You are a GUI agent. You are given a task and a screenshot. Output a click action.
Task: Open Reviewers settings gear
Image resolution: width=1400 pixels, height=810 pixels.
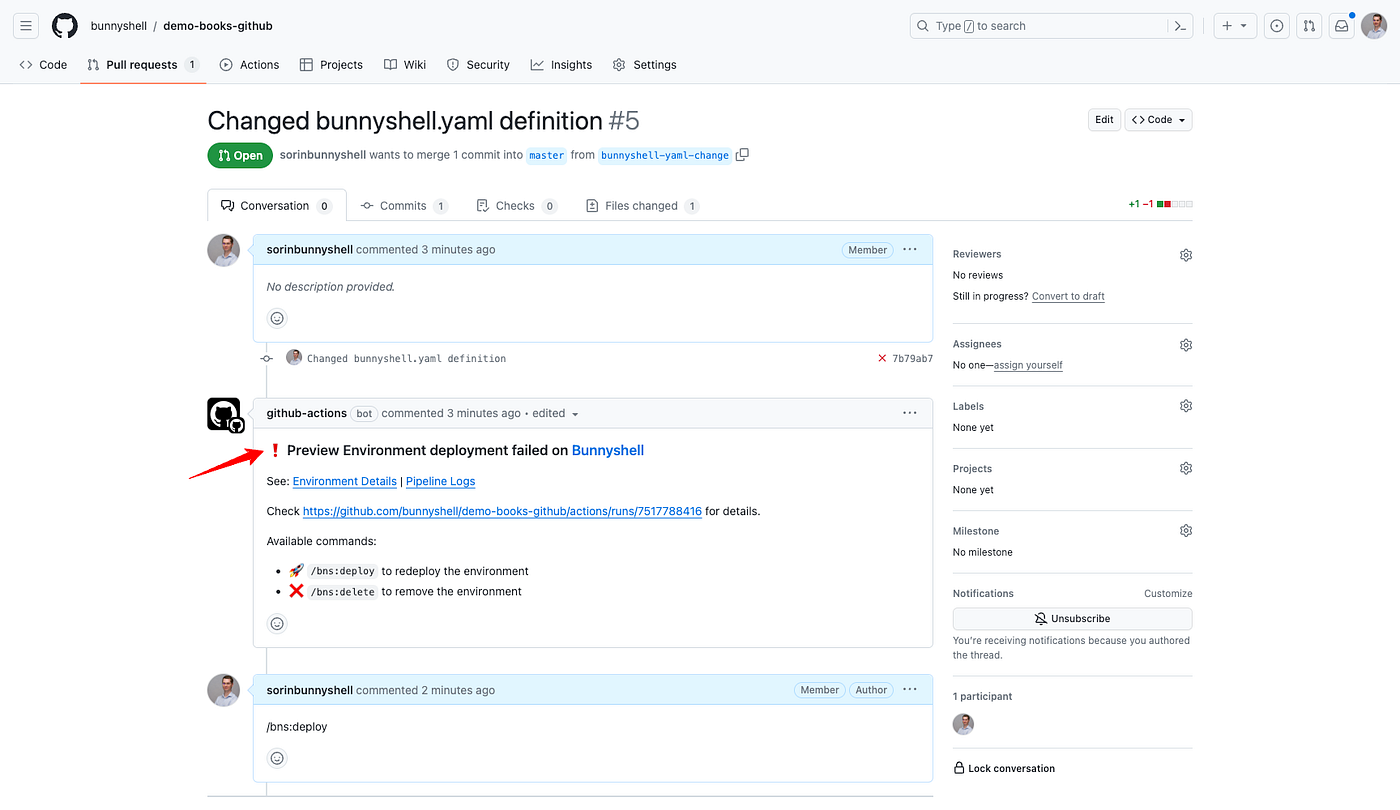pyautogui.click(x=1185, y=255)
